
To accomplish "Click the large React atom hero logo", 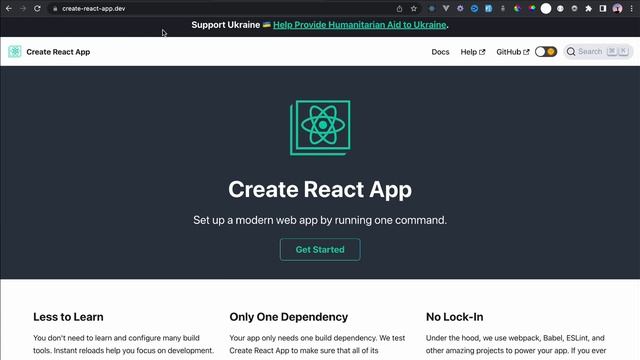I will pos(320,128).
